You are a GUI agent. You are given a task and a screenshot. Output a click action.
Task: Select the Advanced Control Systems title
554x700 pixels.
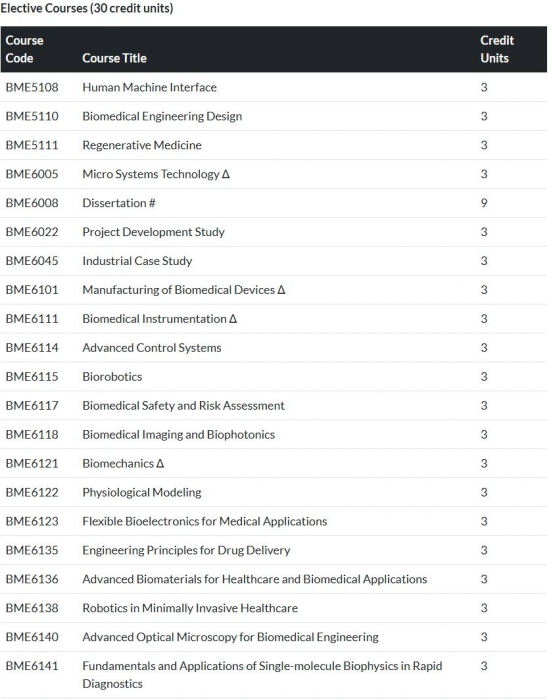tap(152, 348)
